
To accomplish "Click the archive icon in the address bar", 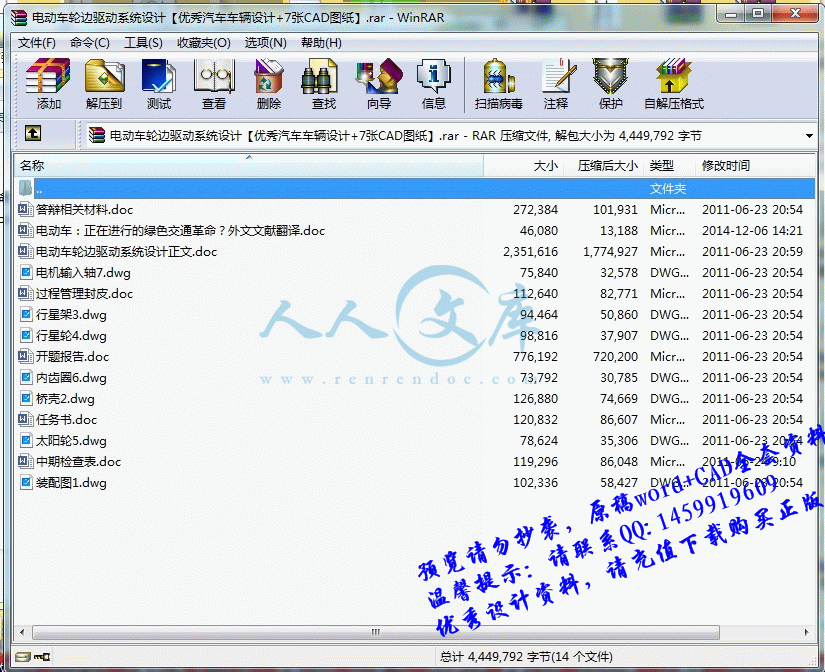I will 96,135.
